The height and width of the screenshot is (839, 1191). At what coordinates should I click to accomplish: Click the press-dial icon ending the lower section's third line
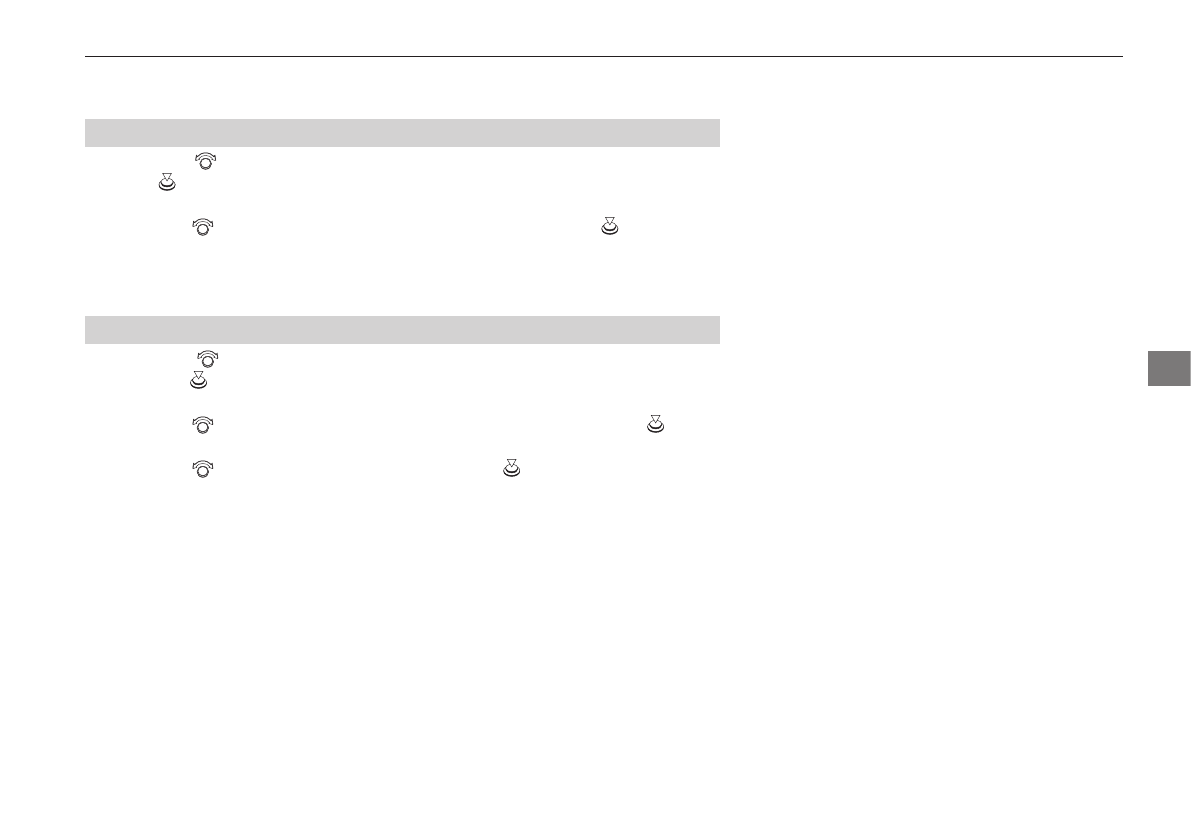pos(655,424)
